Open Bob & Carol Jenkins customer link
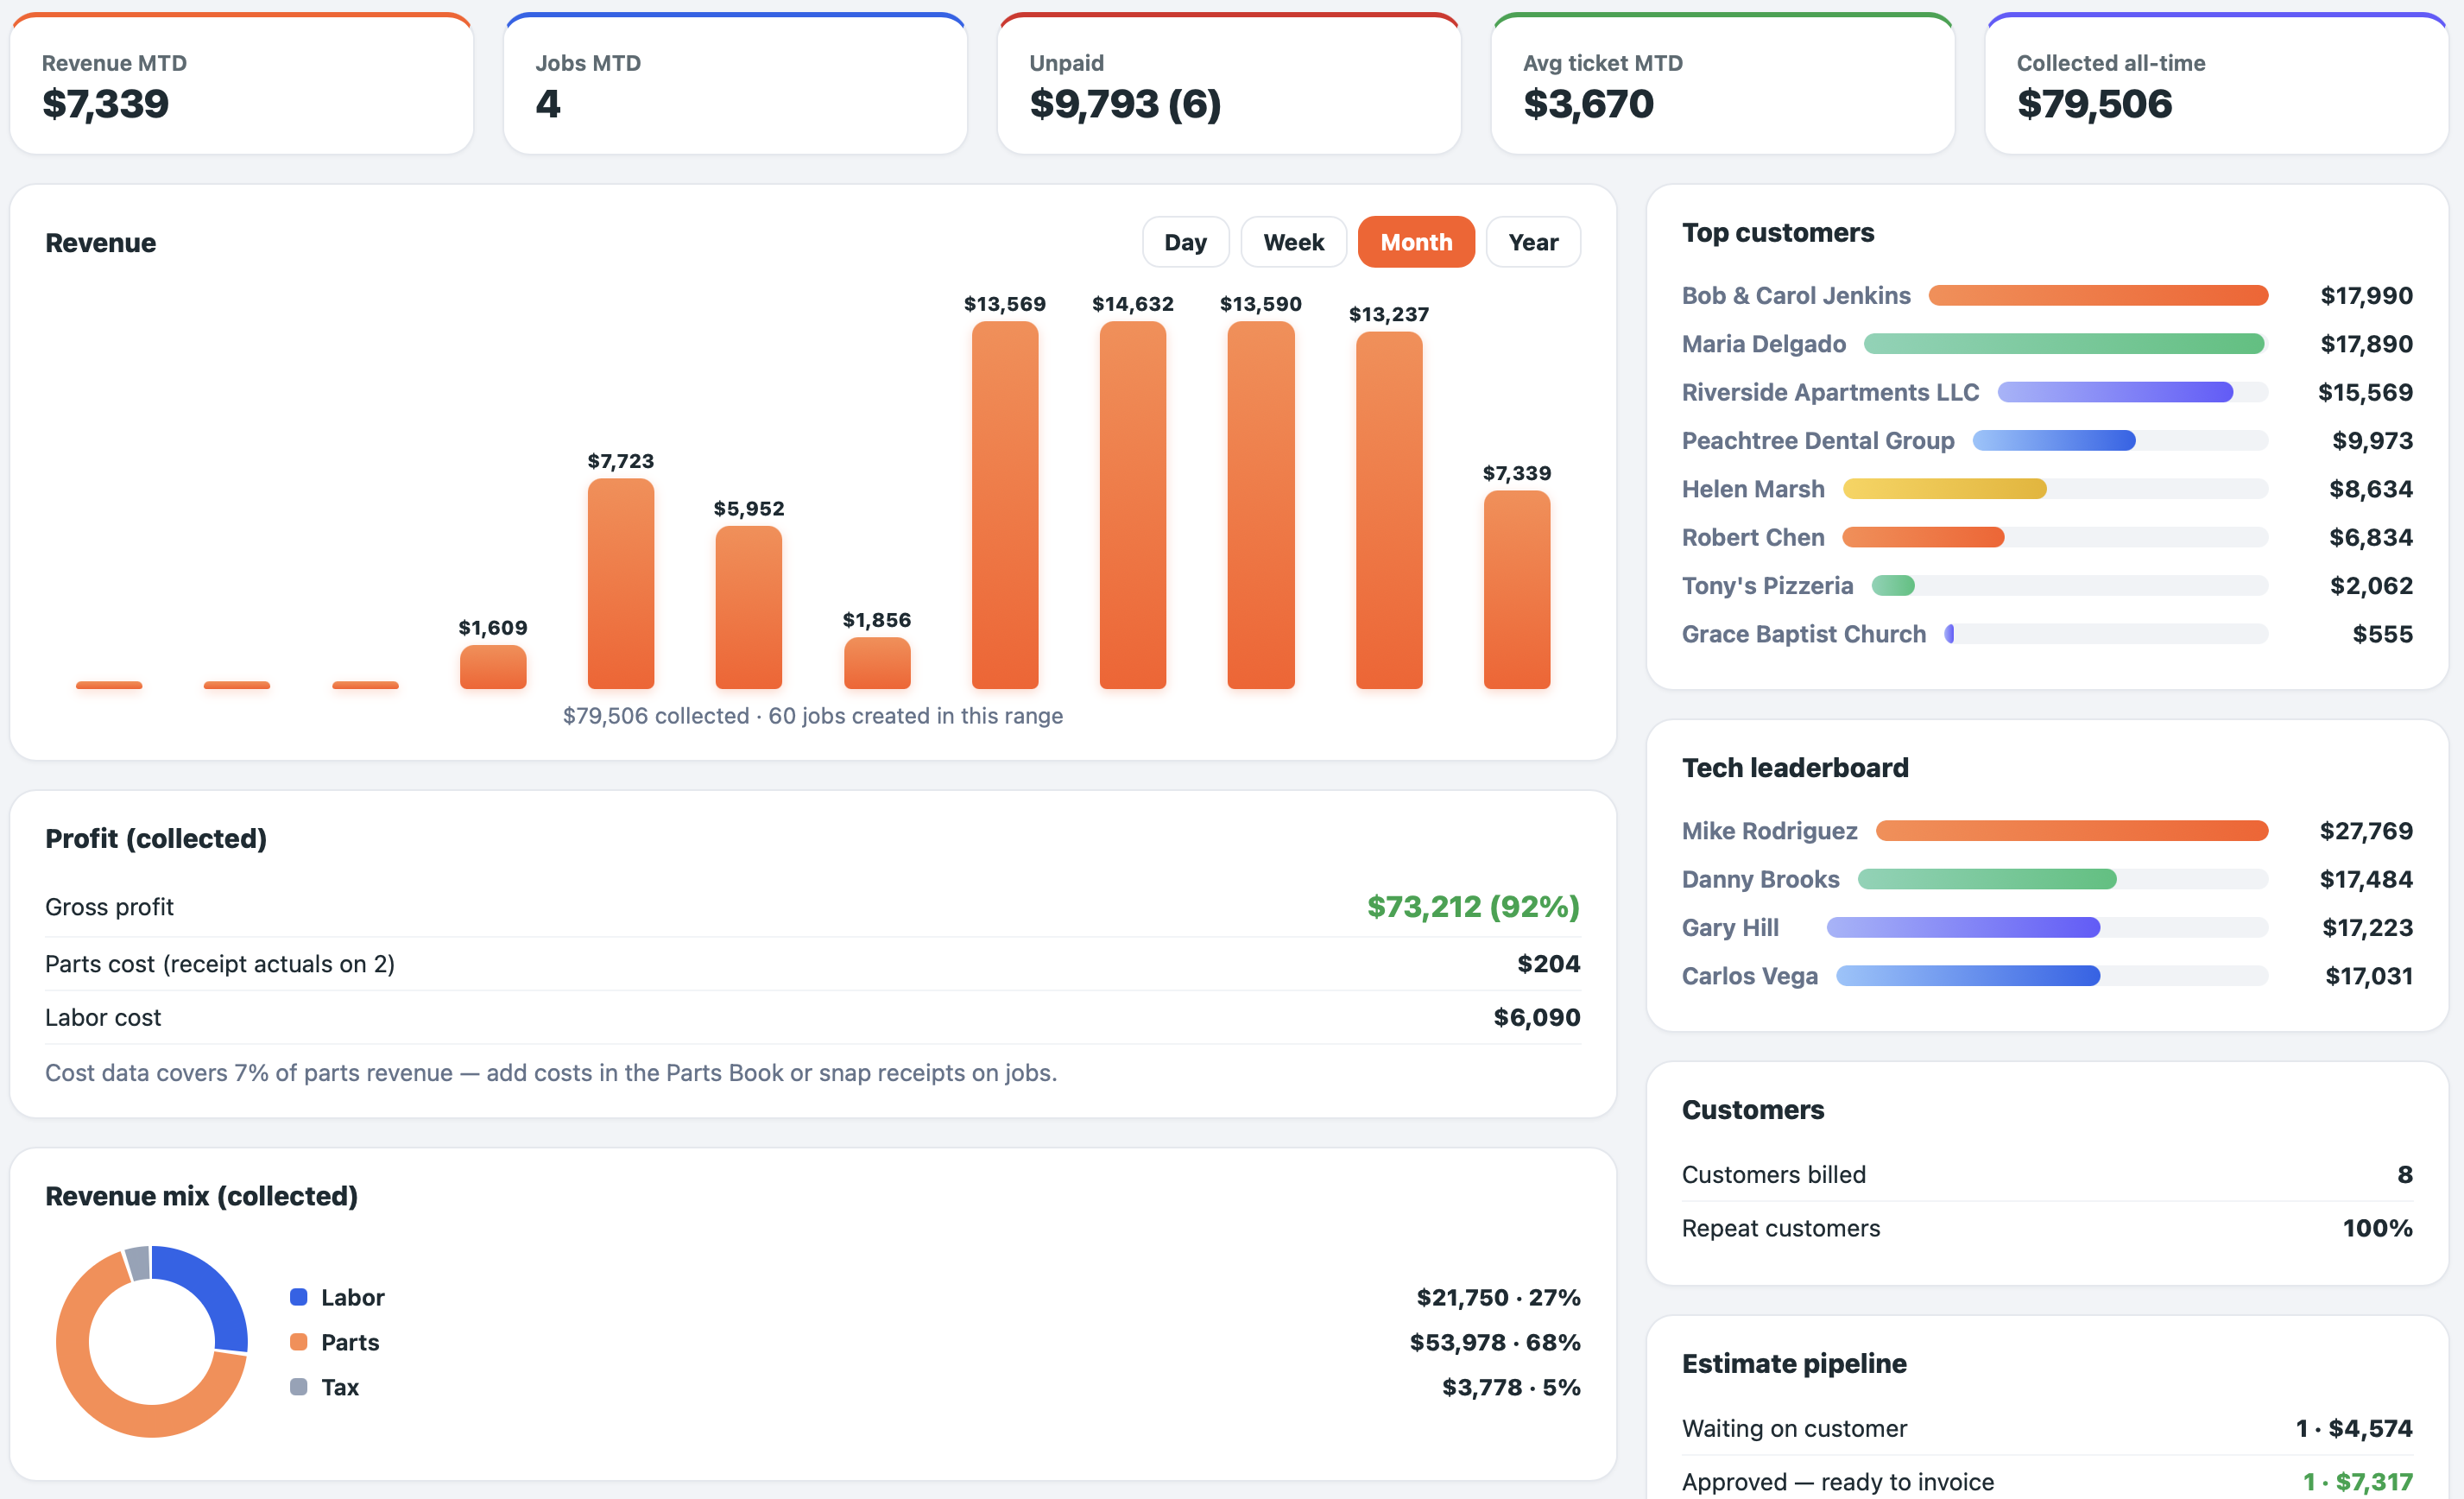Screen dimensions: 2464x1499 tap(1795, 296)
